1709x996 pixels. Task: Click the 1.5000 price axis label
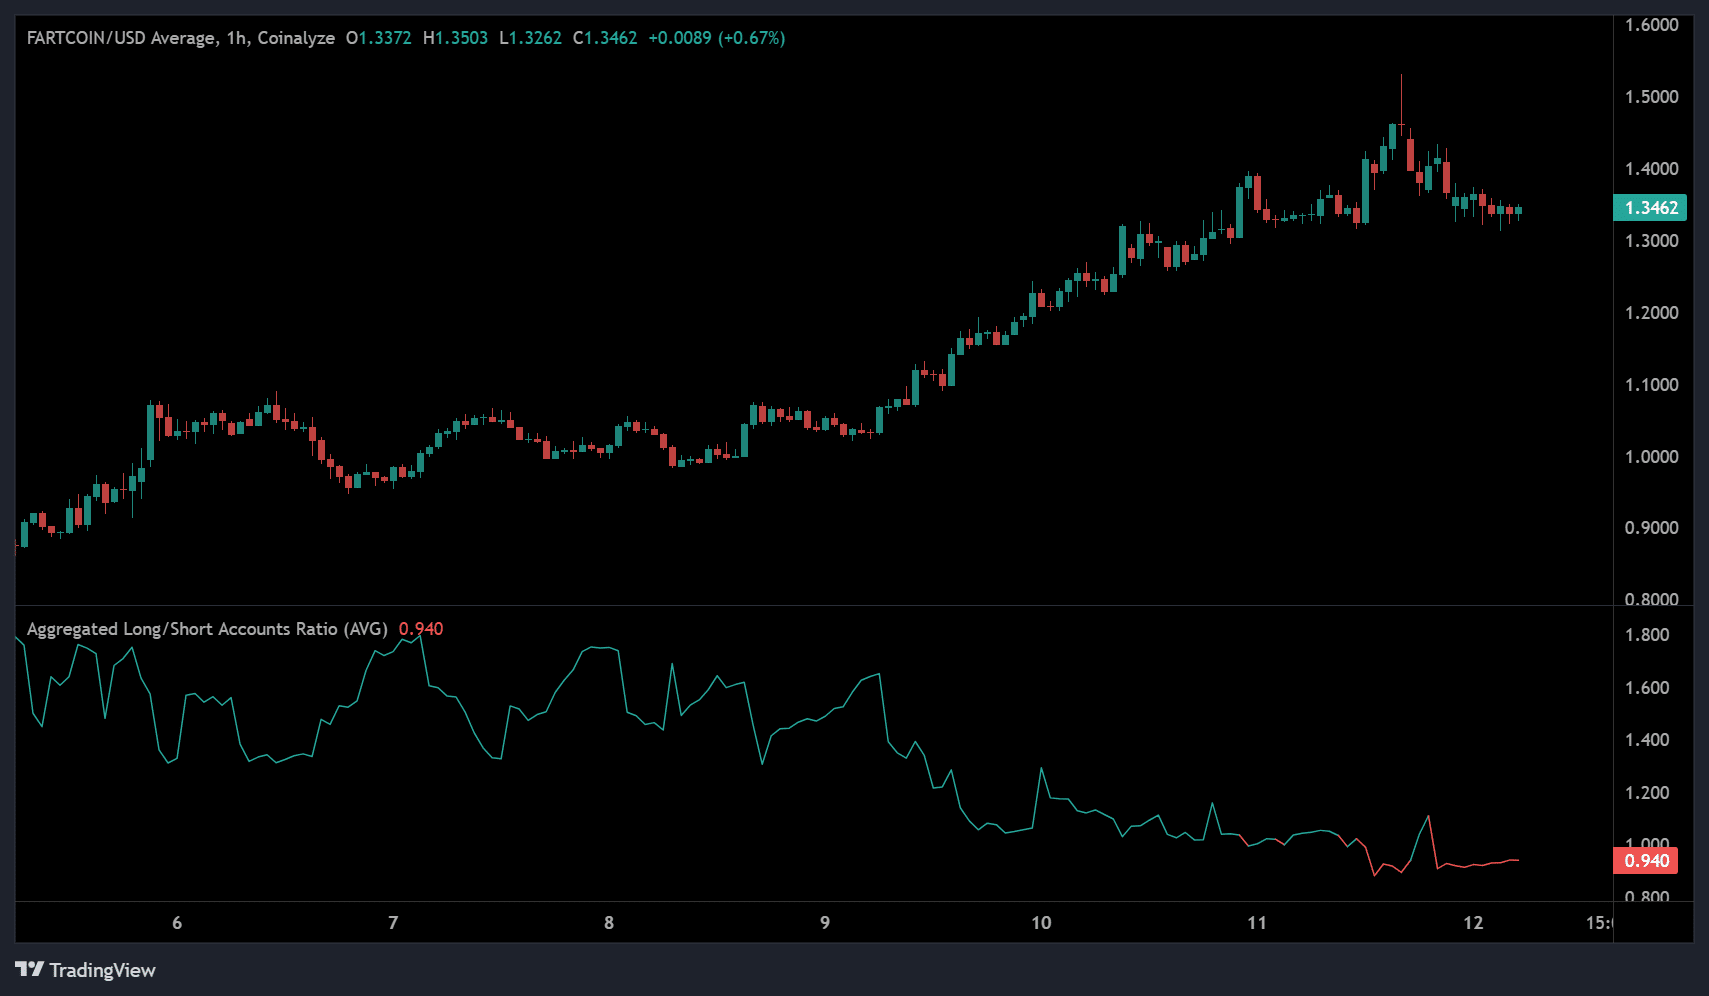click(x=1651, y=97)
